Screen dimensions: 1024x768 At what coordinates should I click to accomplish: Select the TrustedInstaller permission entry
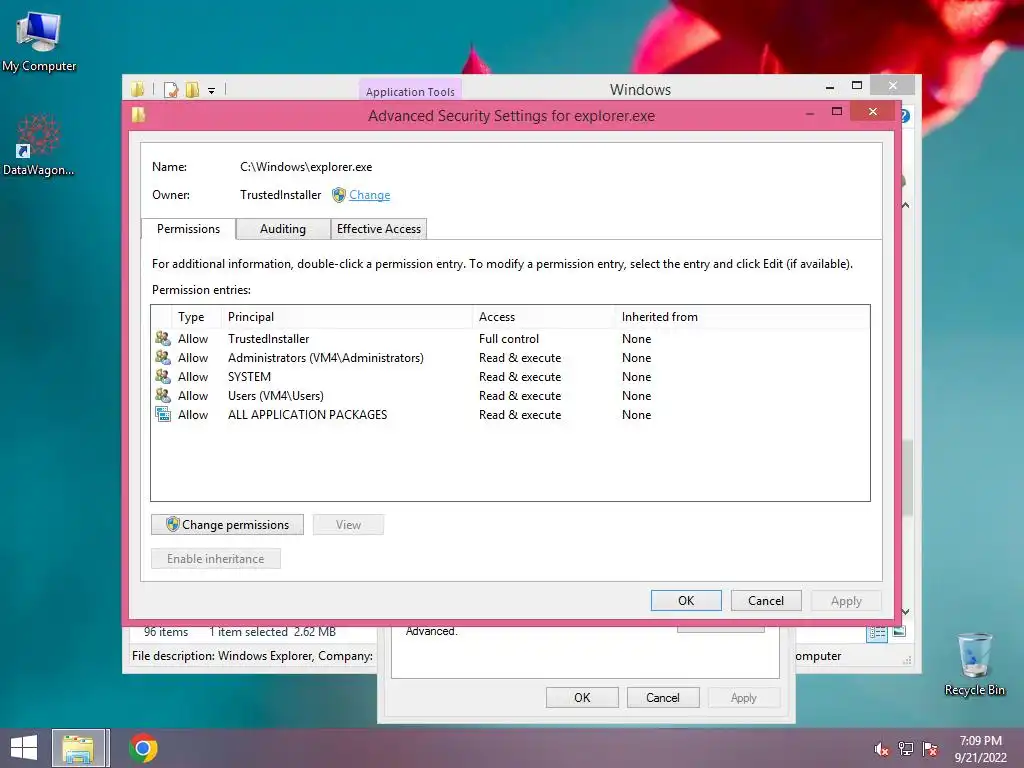click(510, 339)
